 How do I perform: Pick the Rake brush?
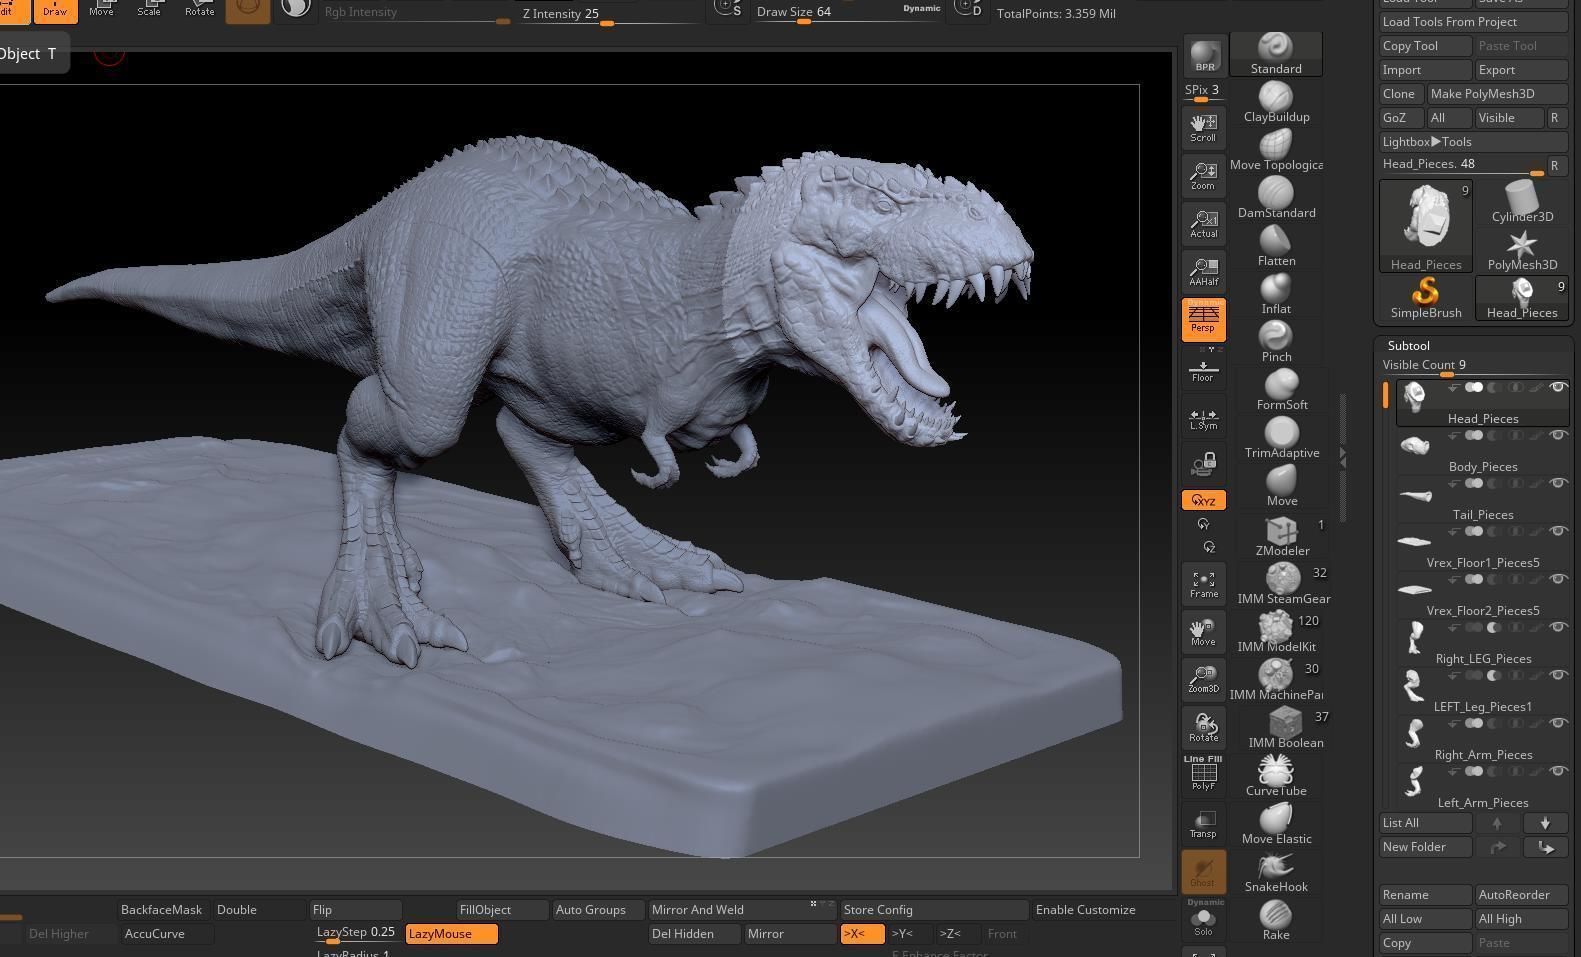tap(1276, 920)
